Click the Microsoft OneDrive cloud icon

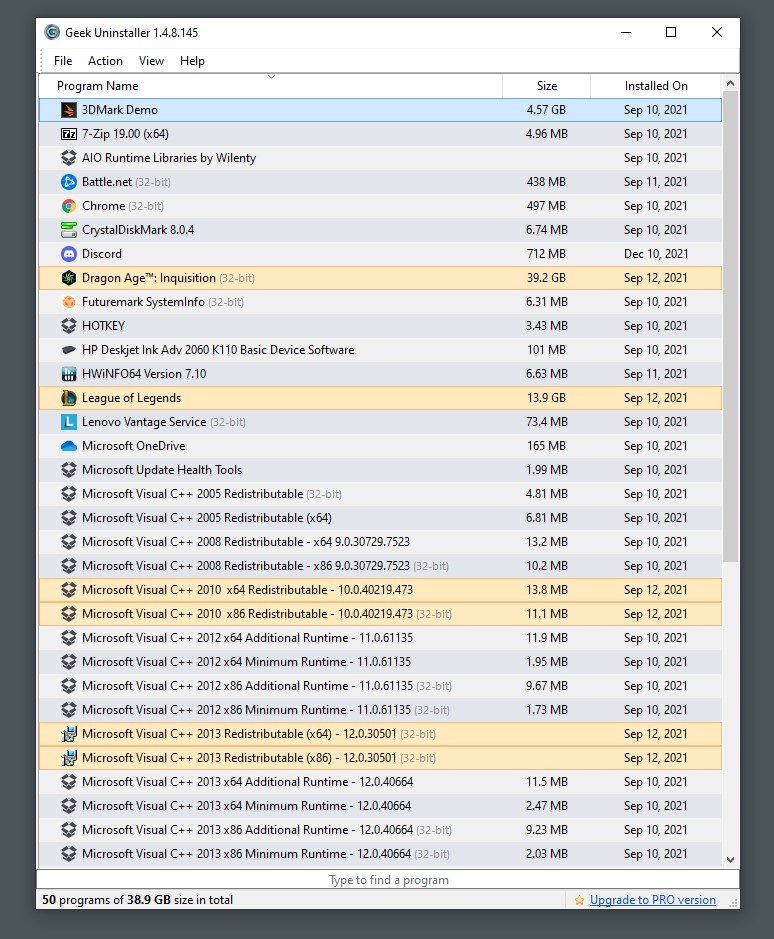(x=69, y=446)
